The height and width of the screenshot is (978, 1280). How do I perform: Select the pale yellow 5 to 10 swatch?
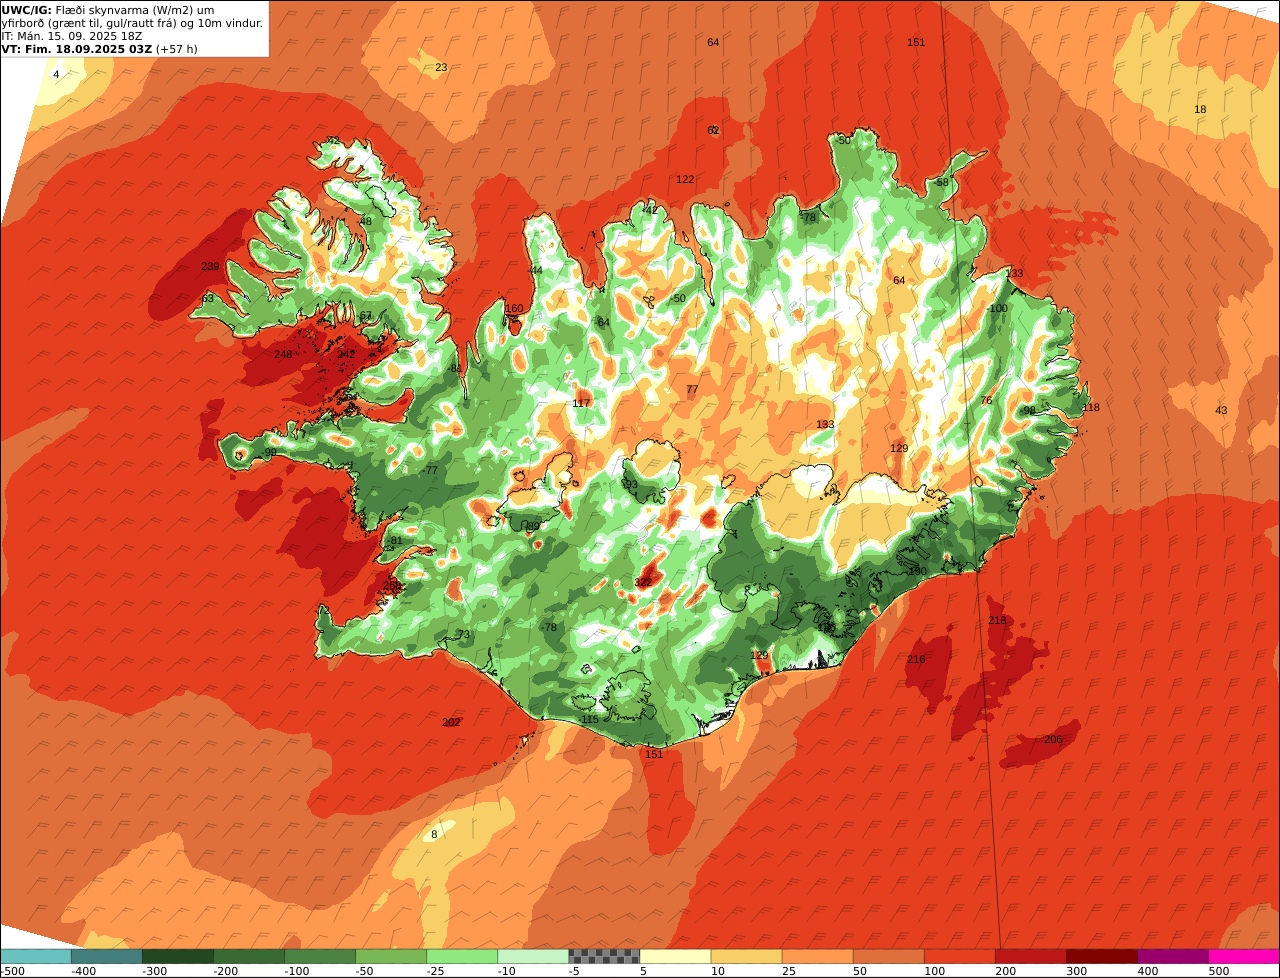tap(675, 956)
